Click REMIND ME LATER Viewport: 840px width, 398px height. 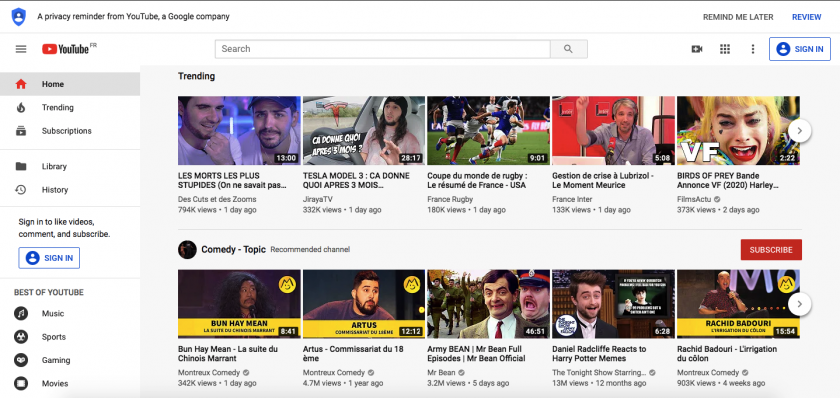738,17
